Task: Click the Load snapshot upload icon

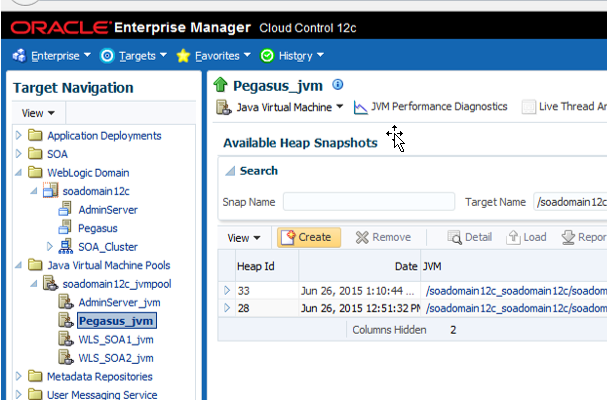Action: click(x=513, y=237)
